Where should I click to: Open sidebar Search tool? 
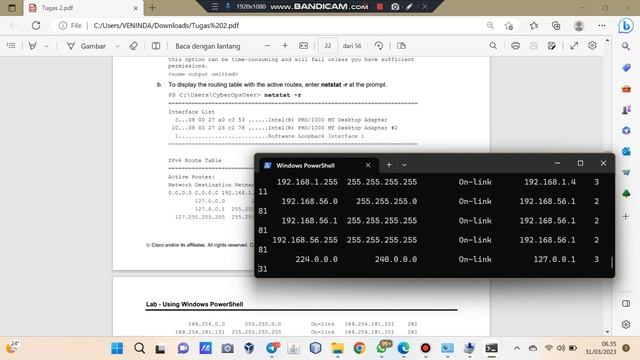(626, 47)
